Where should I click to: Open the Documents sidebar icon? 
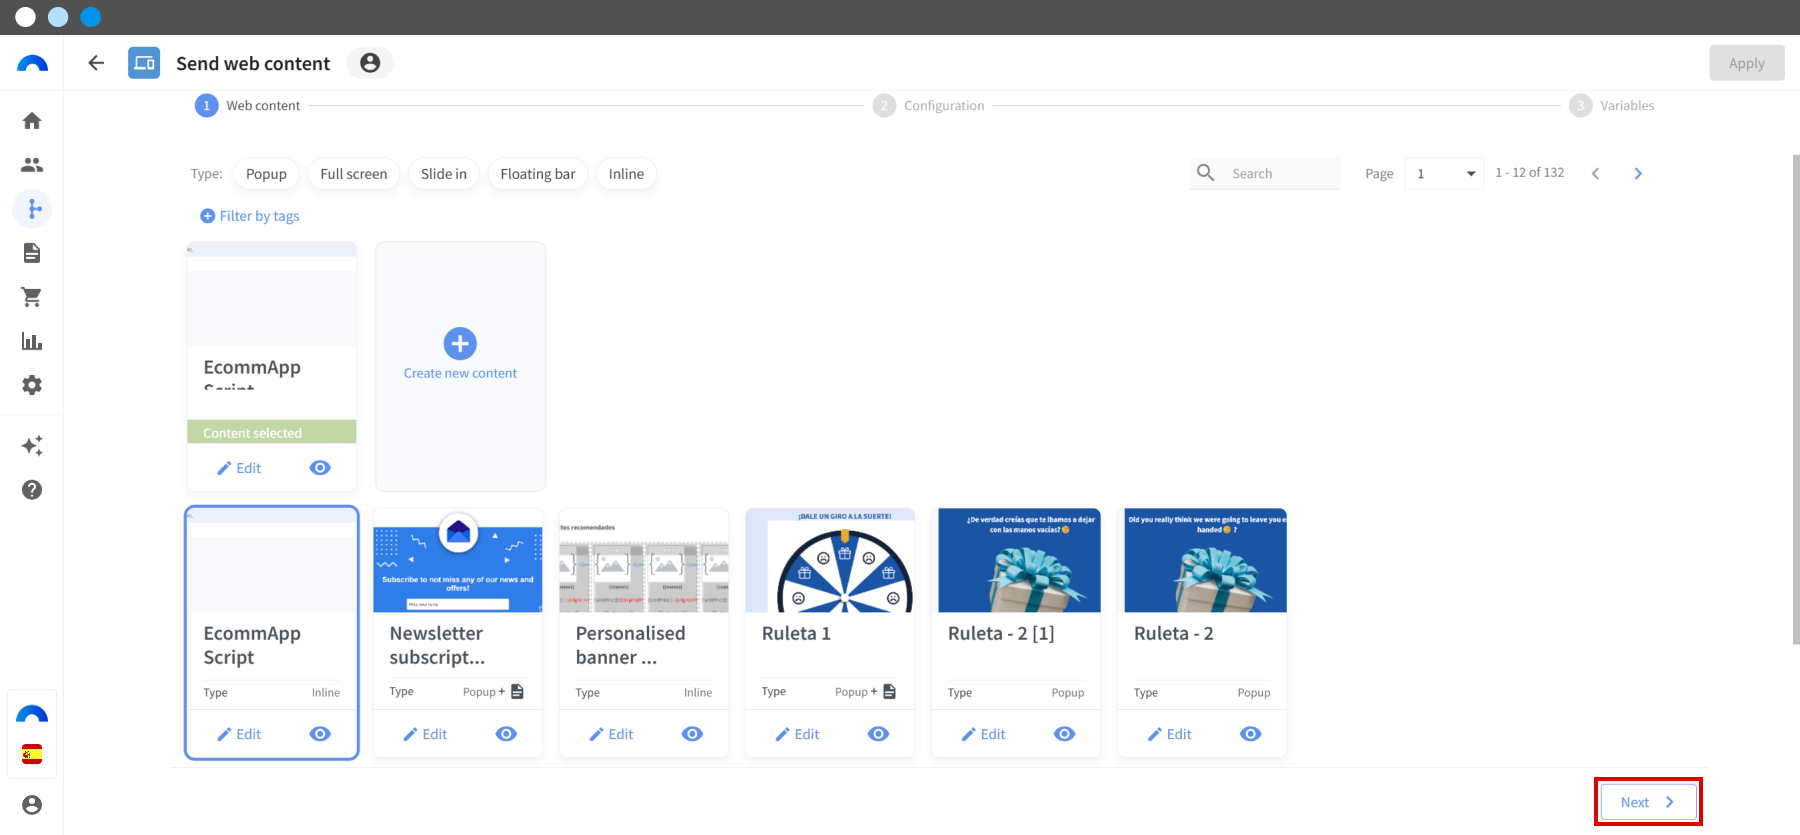click(x=32, y=253)
